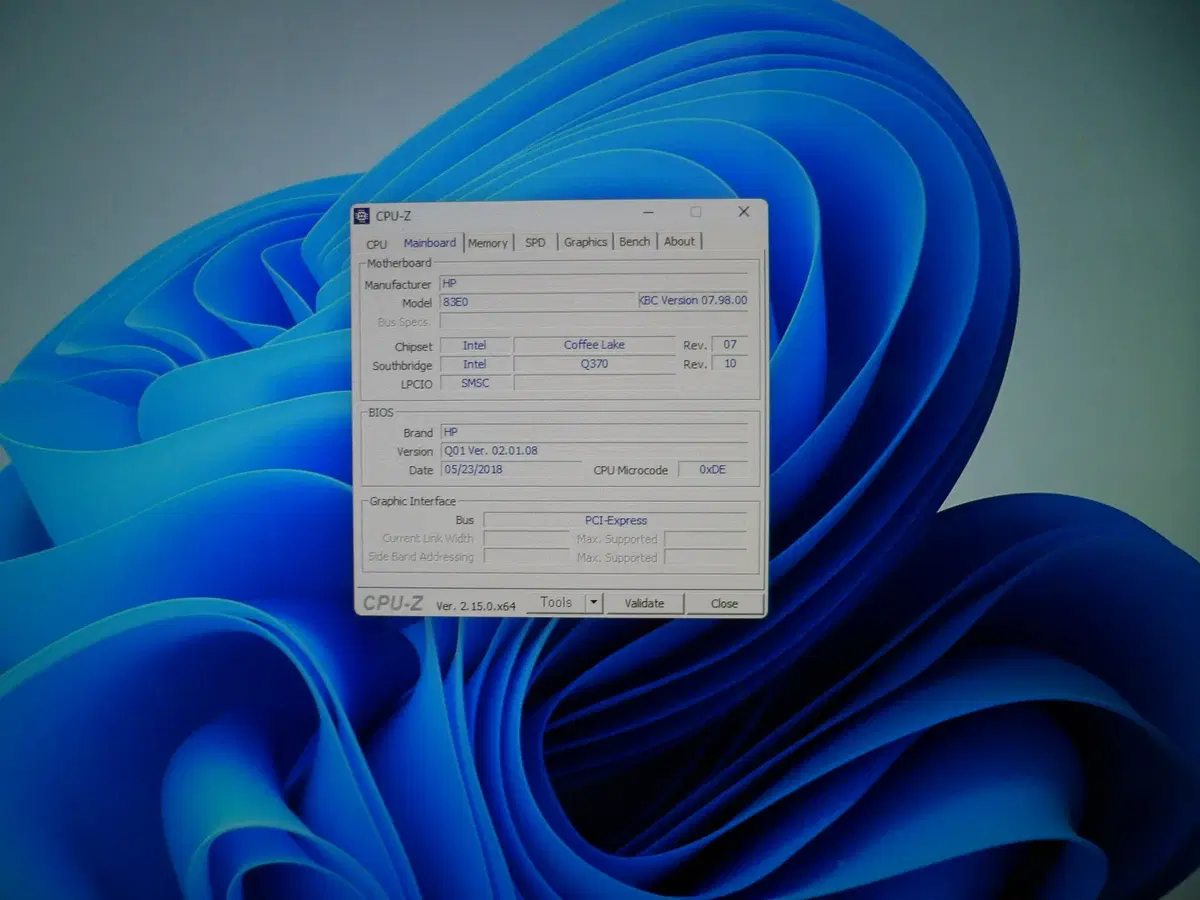Click the Chipset Rev. value 07
Screen dimensions: 1200x900
click(x=730, y=344)
